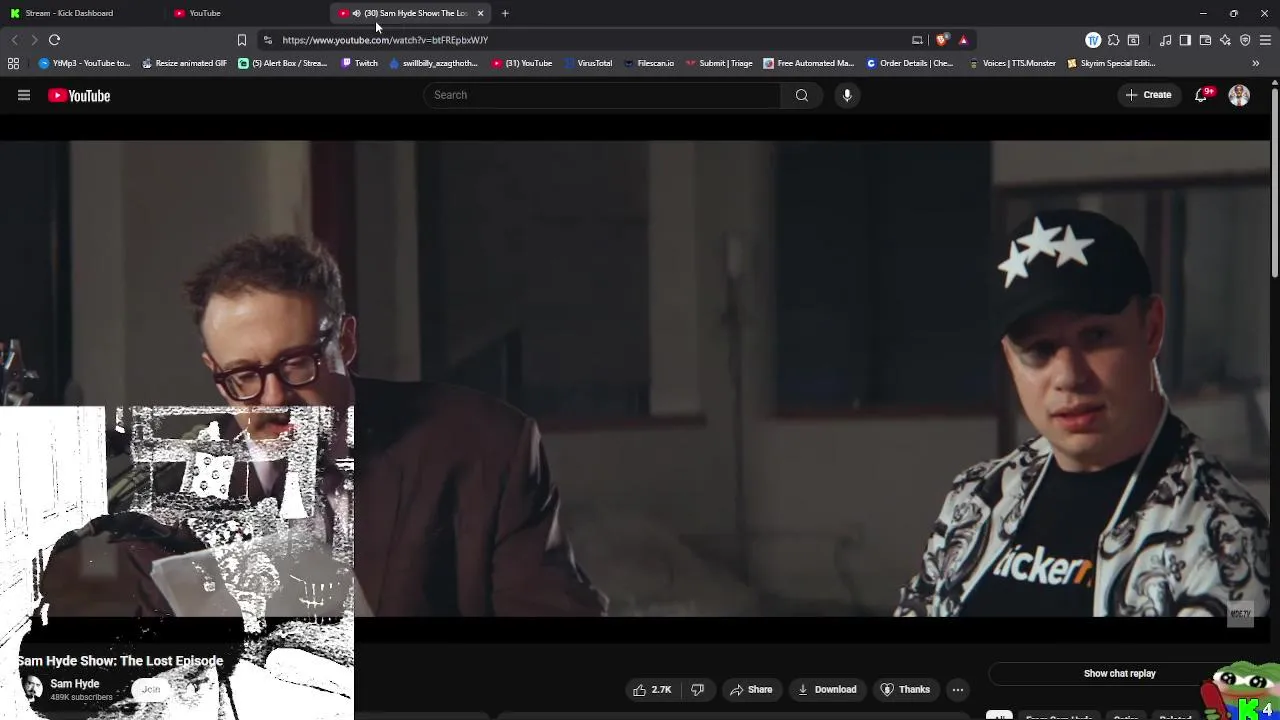The width and height of the screenshot is (1280, 720).
Task: Click the Download button
Action: tap(827, 689)
